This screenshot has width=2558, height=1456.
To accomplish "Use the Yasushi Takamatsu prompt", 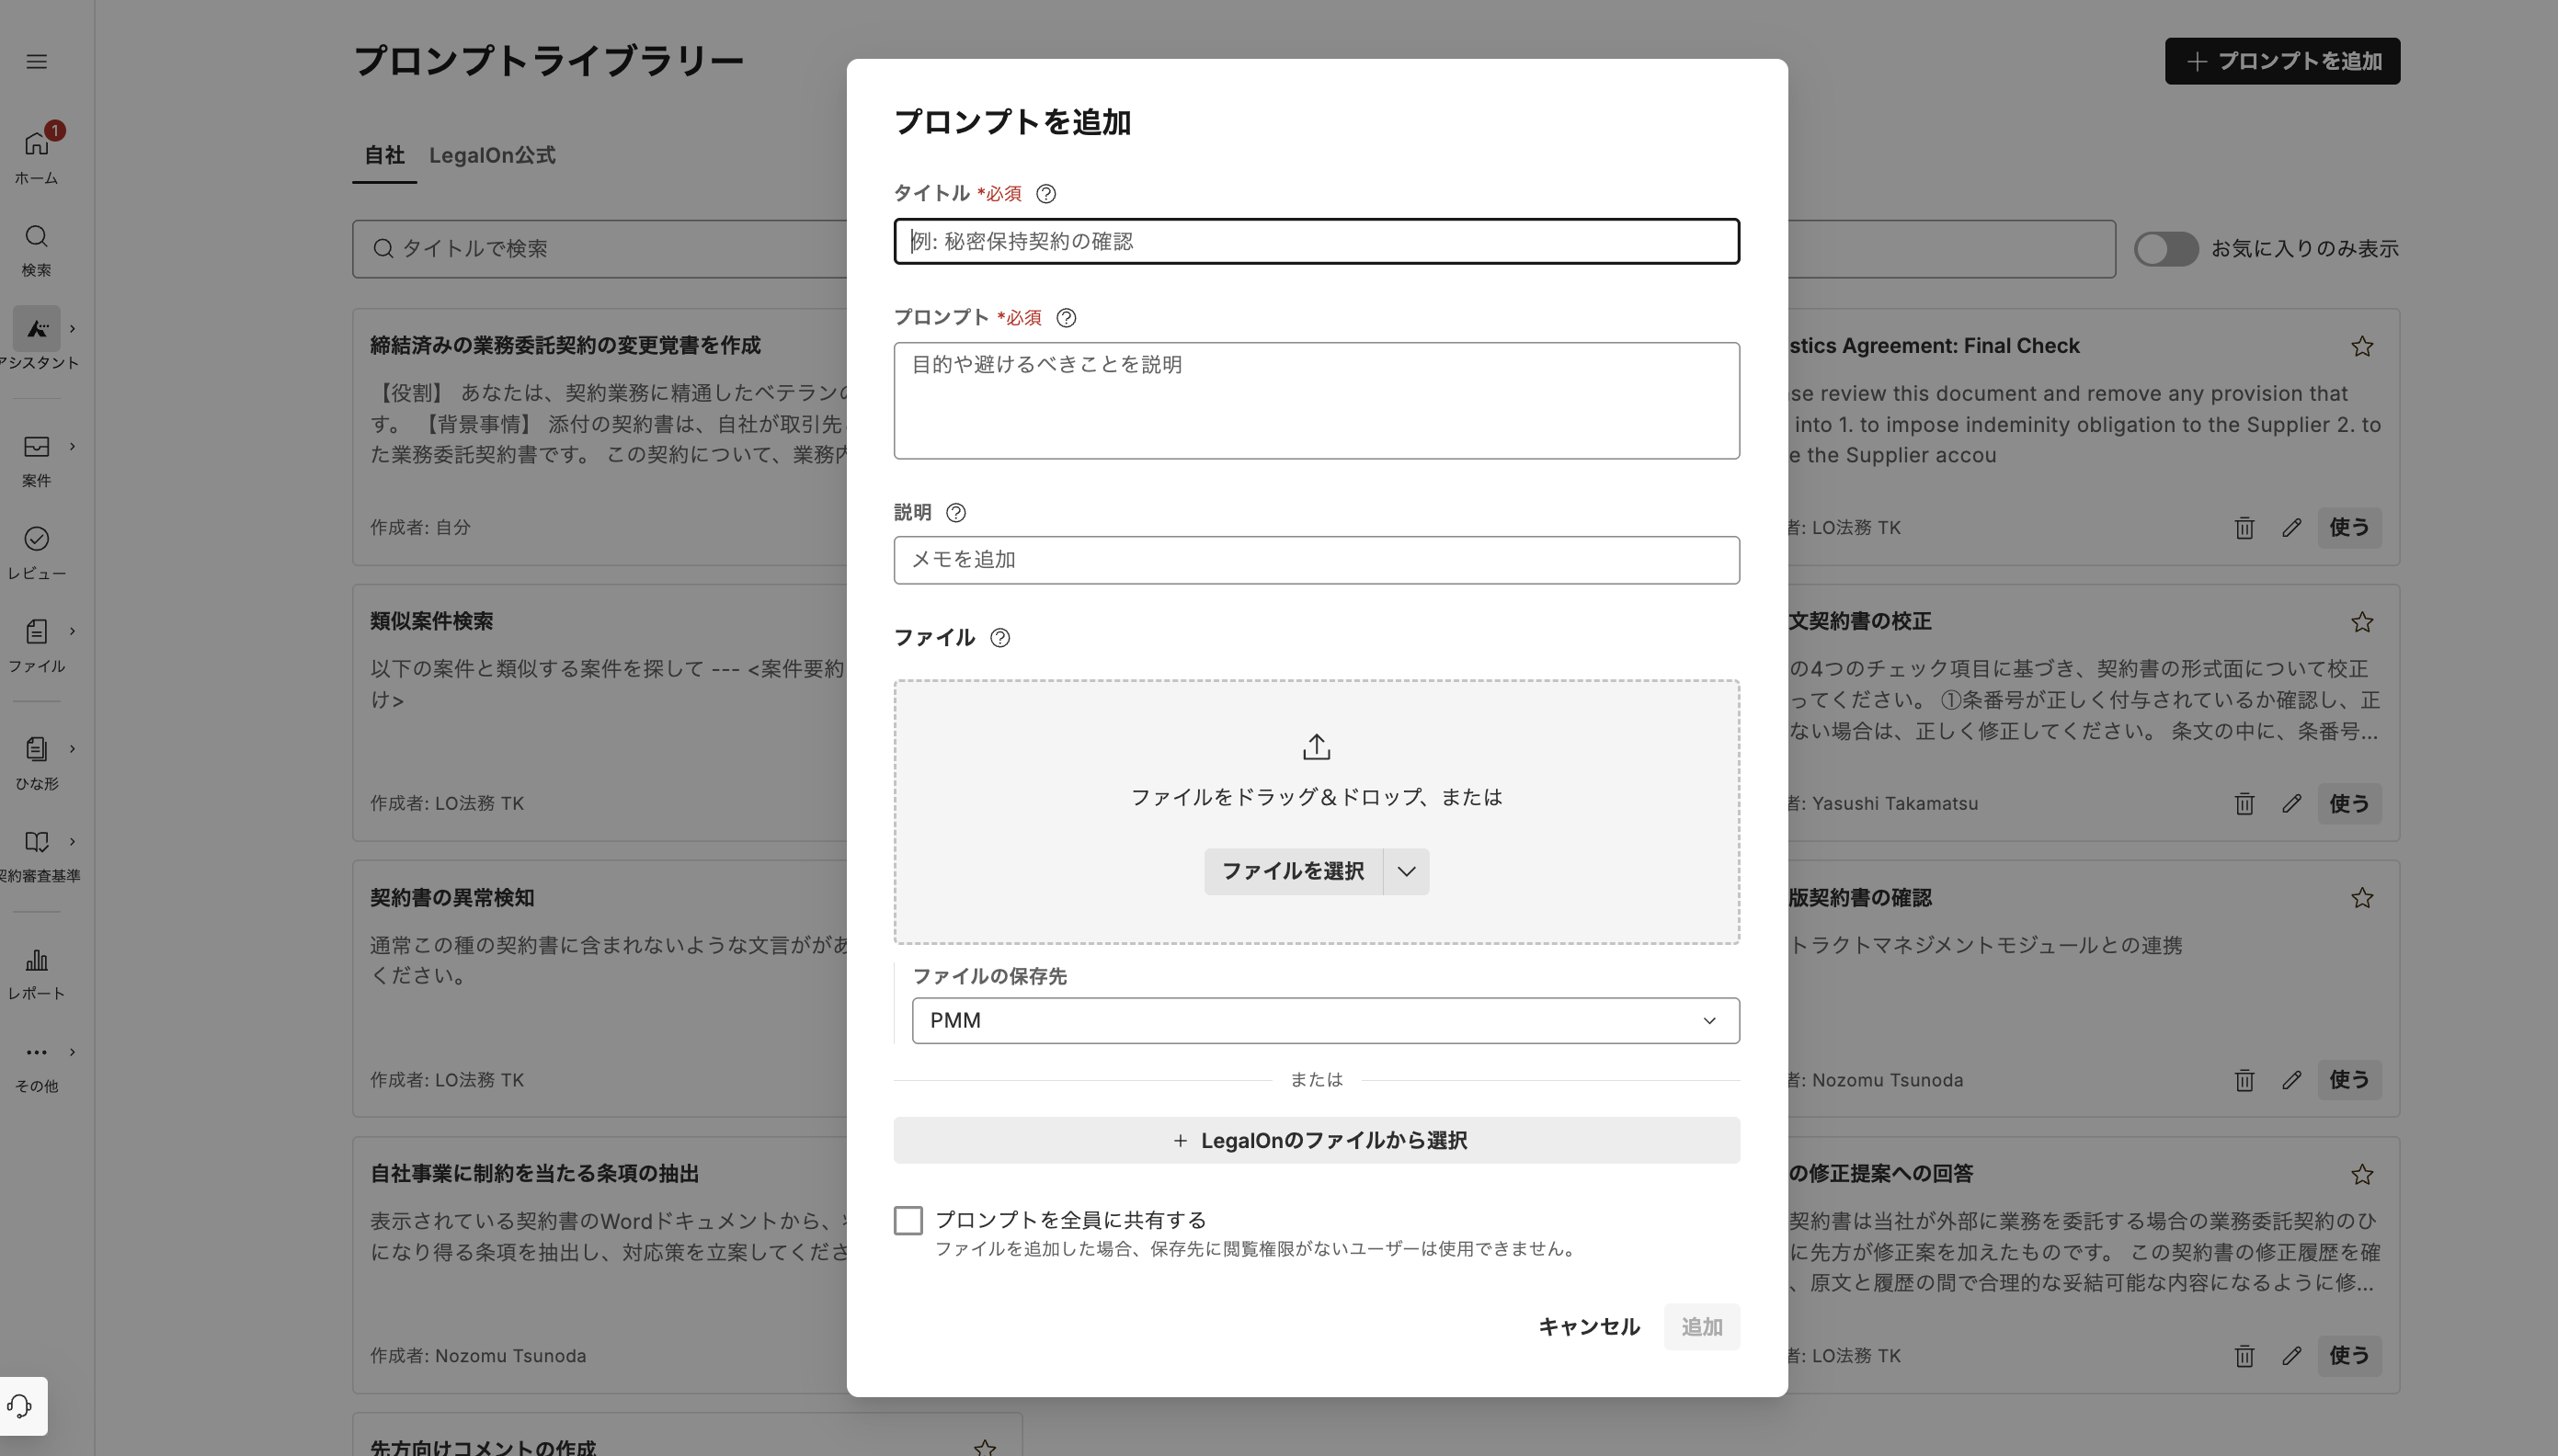I will click(2349, 804).
